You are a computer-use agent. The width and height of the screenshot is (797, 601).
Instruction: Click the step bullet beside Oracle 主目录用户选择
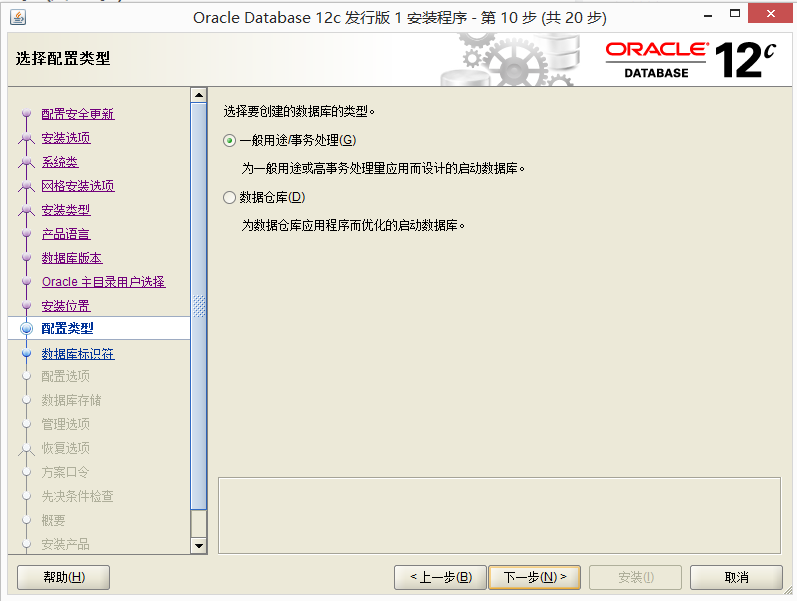point(26,281)
